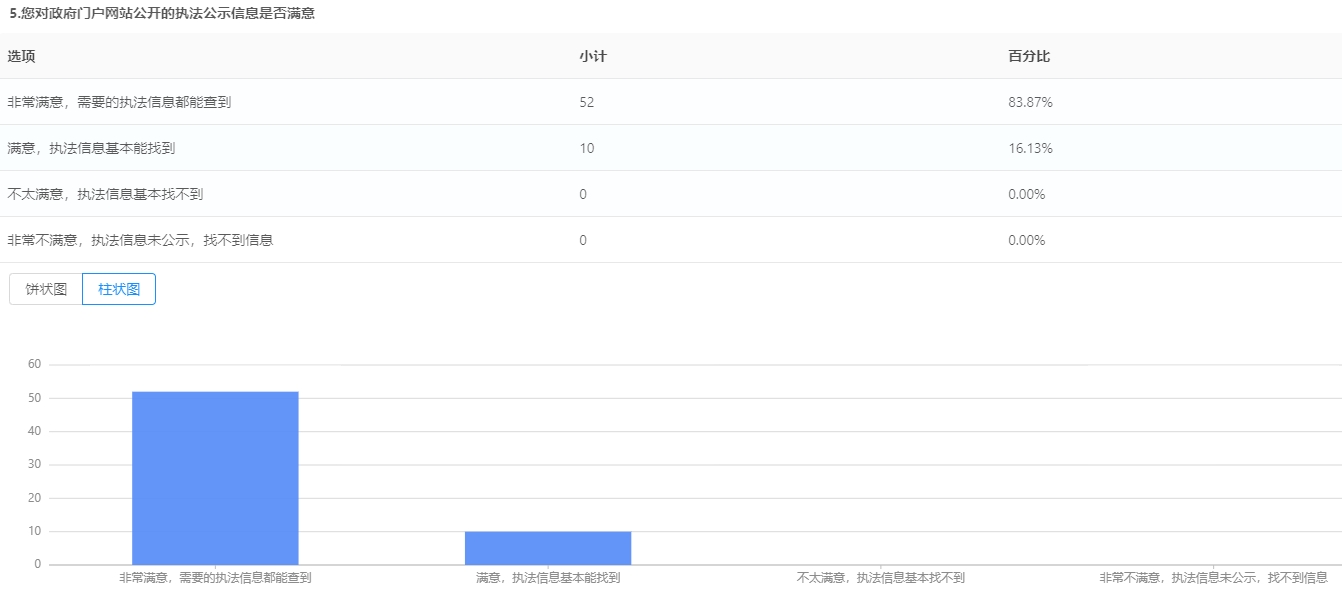
Task: Click the question 5 title text
Action: [162, 13]
